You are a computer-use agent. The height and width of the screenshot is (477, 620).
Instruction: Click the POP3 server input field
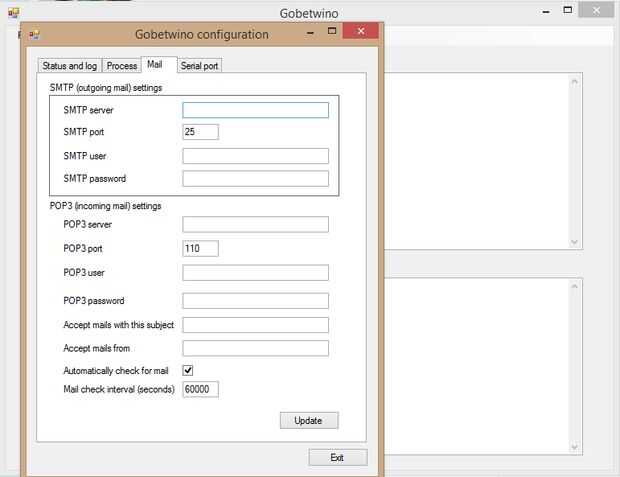255,224
